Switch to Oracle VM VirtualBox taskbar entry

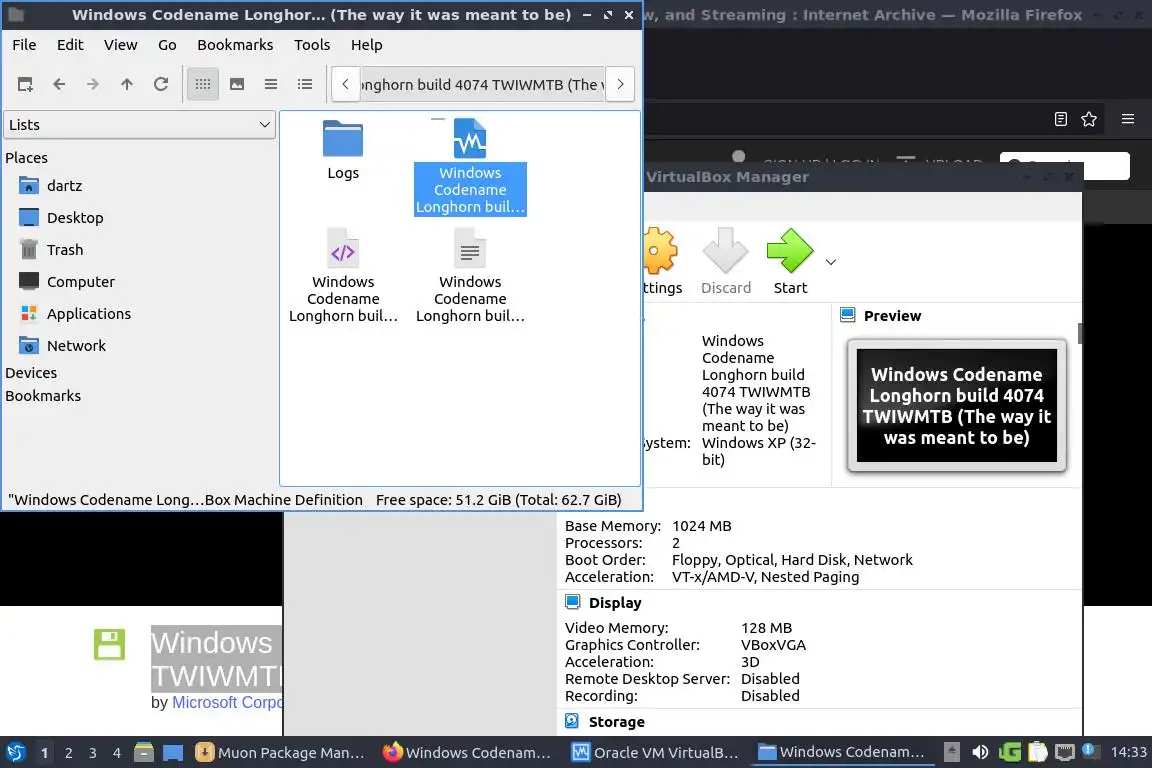655,753
